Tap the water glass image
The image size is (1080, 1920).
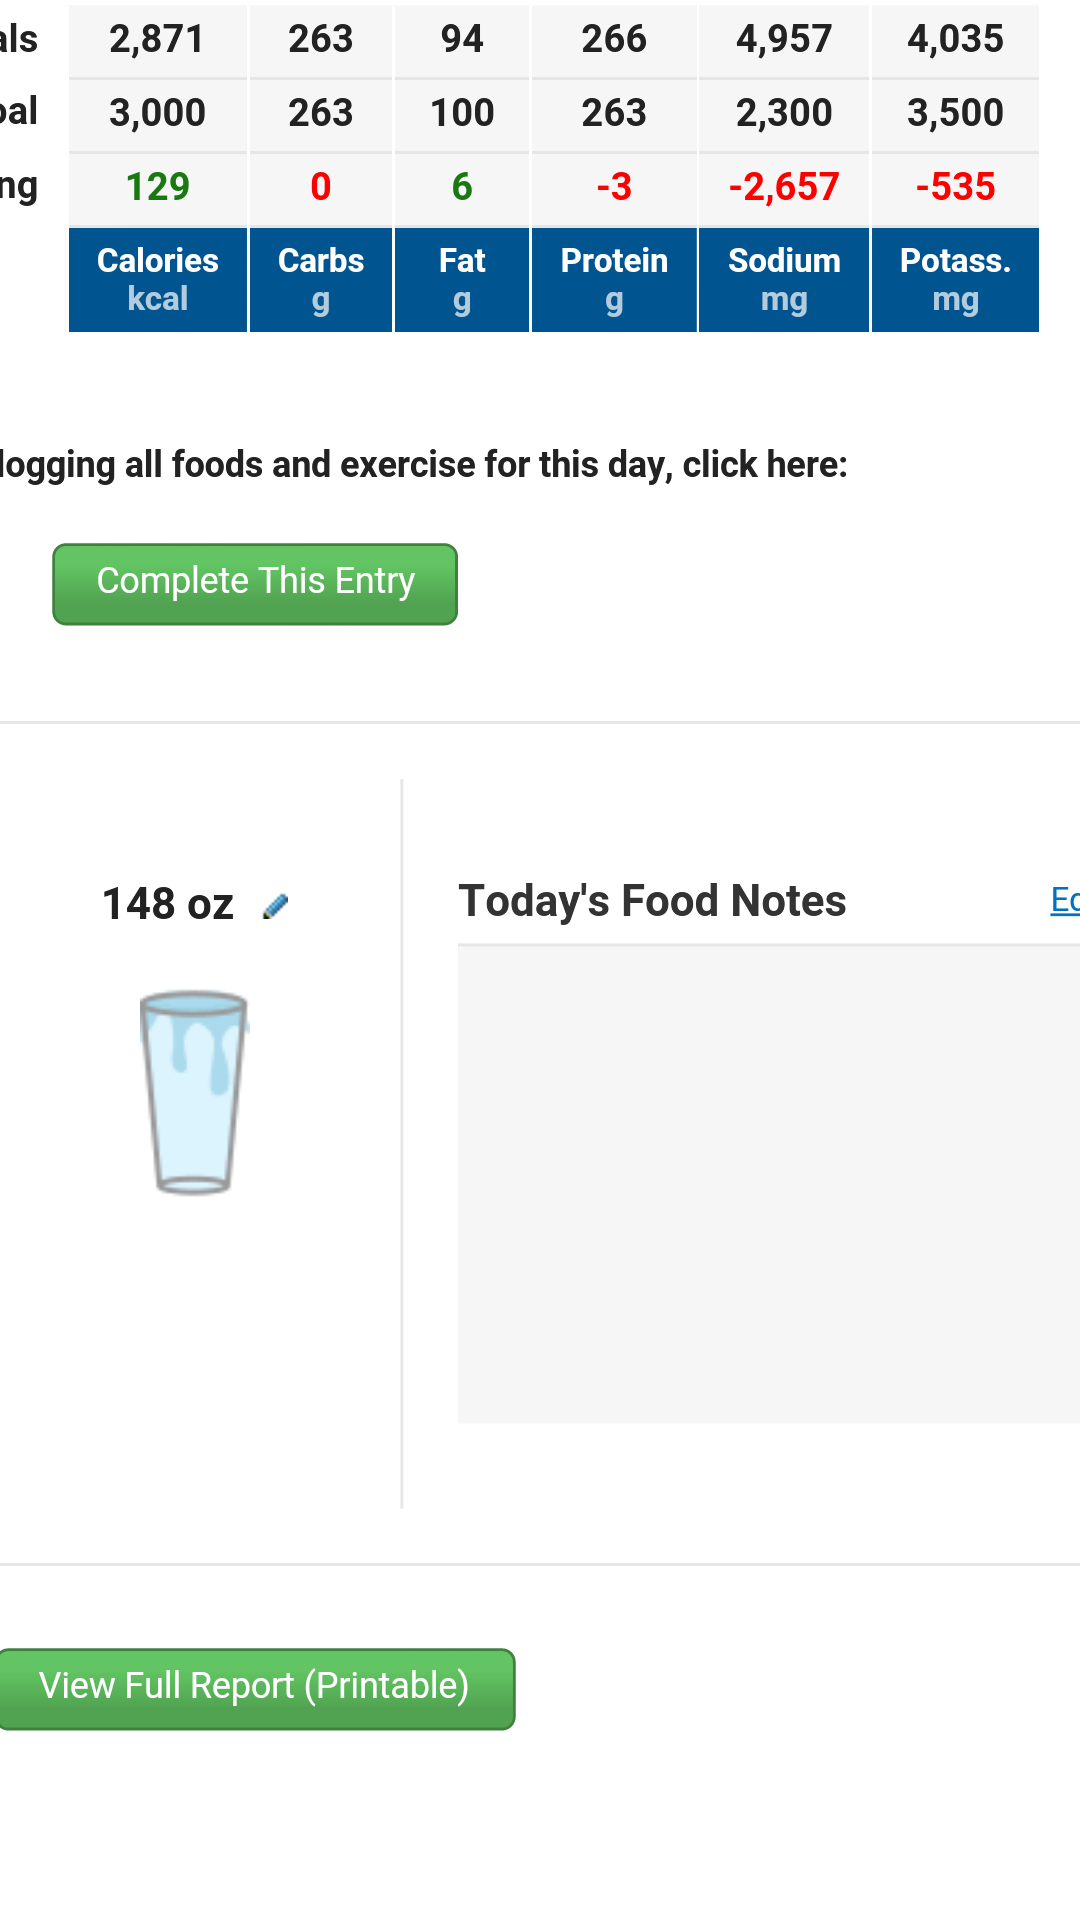click(x=194, y=1092)
